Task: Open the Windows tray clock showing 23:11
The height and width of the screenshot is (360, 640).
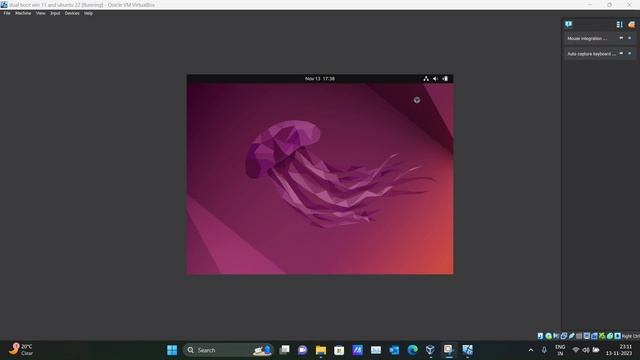Action: [x=619, y=350]
